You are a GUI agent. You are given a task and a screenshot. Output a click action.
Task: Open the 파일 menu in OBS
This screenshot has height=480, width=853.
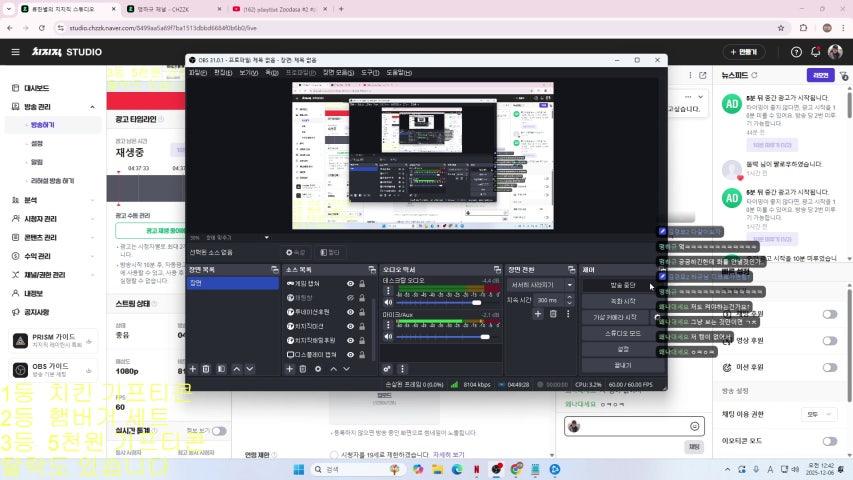click(197, 72)
